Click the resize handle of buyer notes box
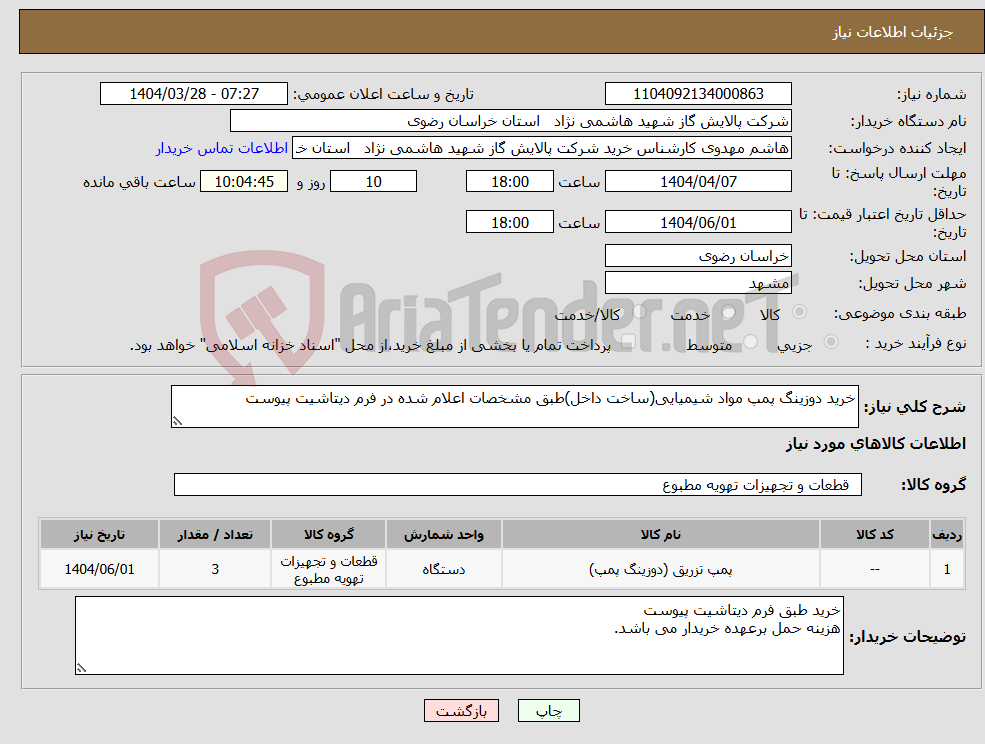 (x=81, y=669)
